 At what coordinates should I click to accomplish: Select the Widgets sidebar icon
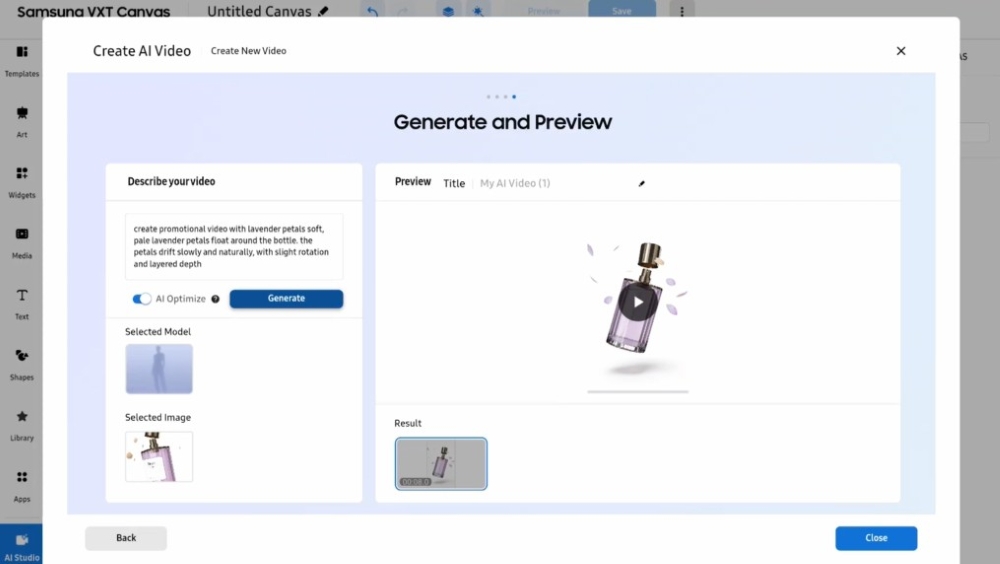tap(21, 180)
